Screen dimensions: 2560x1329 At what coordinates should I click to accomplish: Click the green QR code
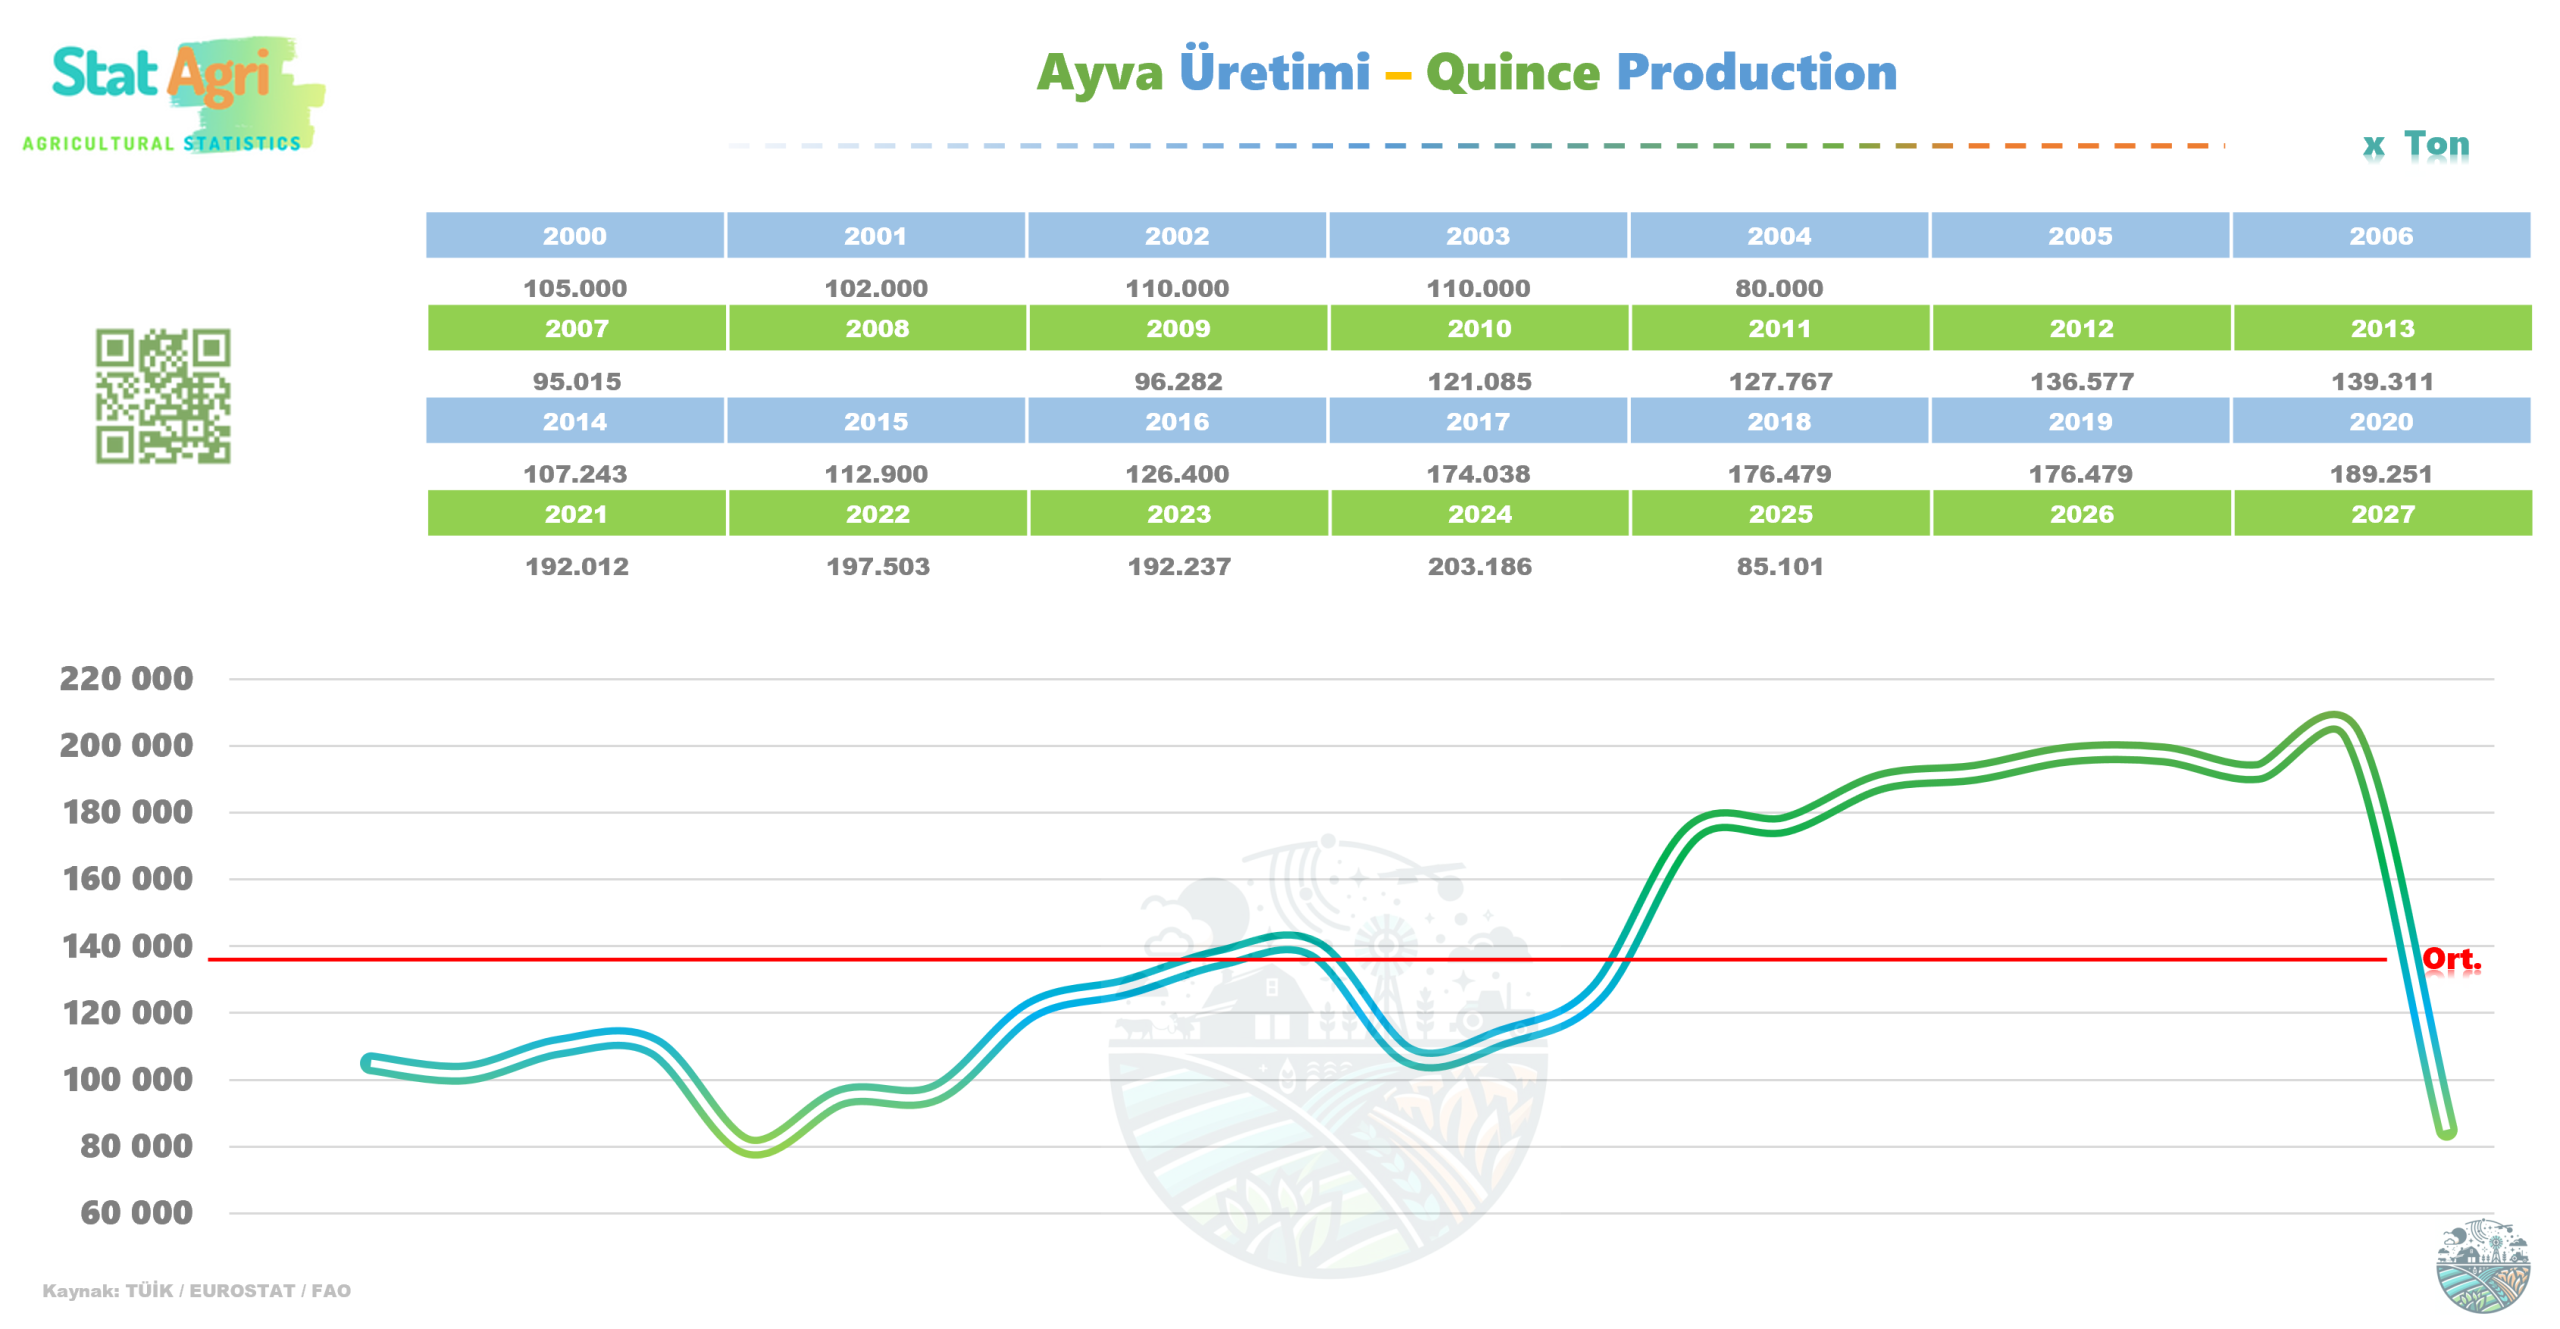[x=163, y=396]
